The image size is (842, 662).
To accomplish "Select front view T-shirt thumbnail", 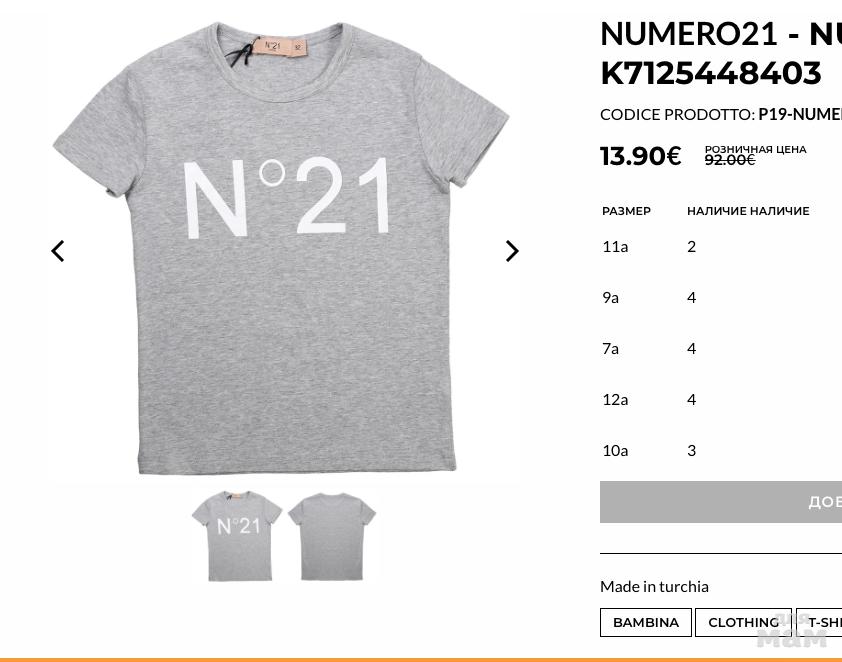I will click(x=237, y=536).
